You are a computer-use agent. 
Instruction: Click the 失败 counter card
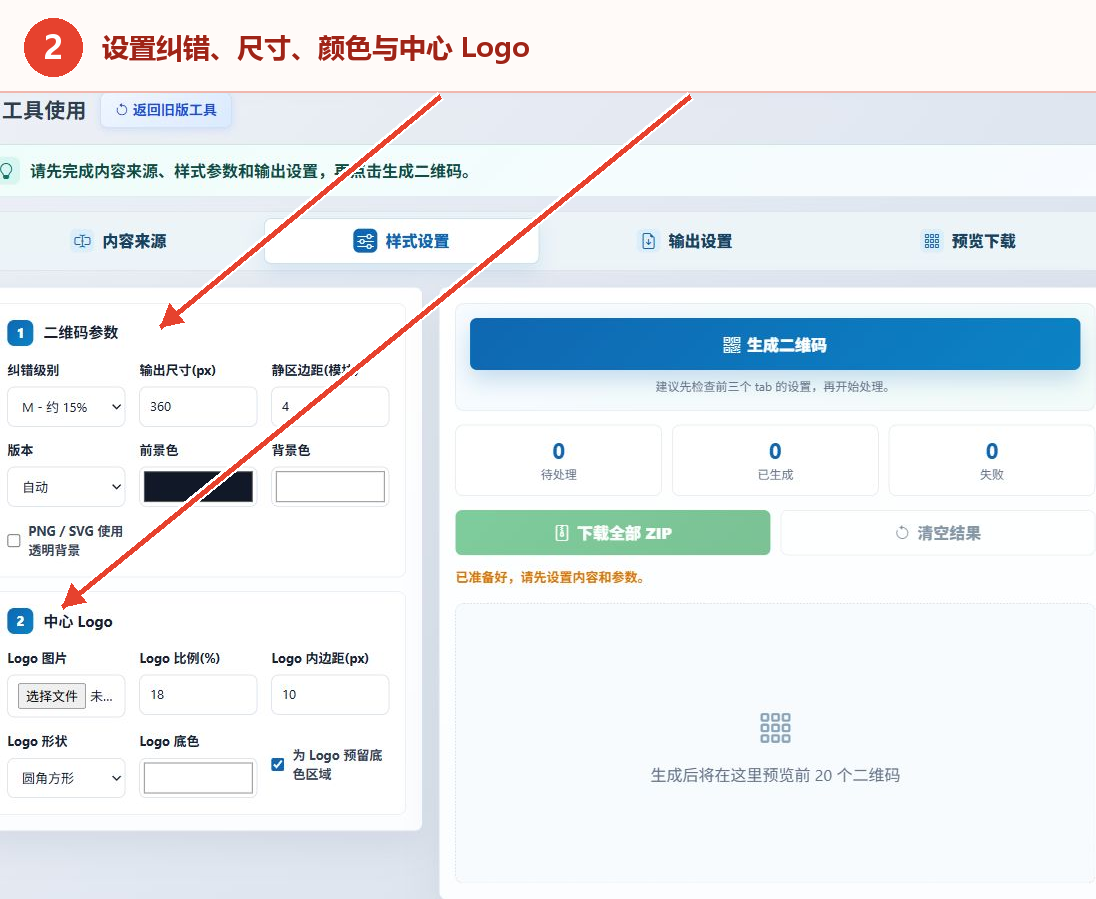point(992,460)
